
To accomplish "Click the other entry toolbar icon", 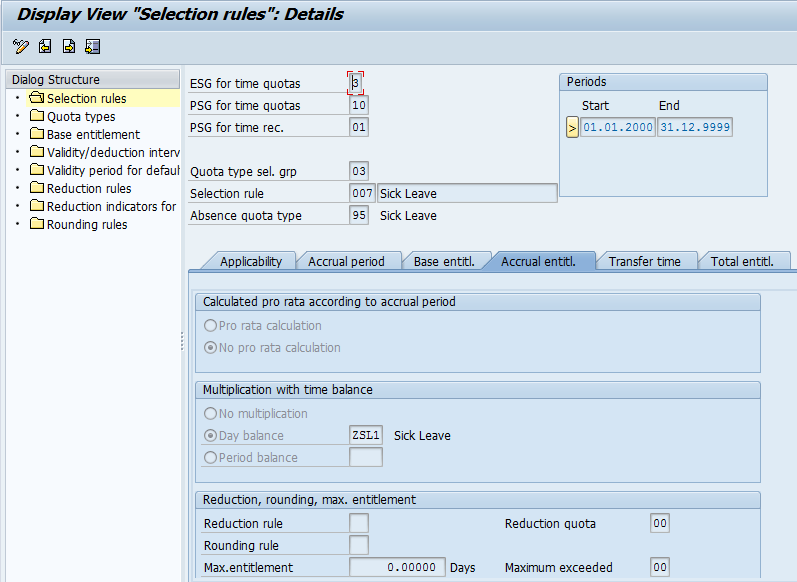I will click(x=93, y=46).
